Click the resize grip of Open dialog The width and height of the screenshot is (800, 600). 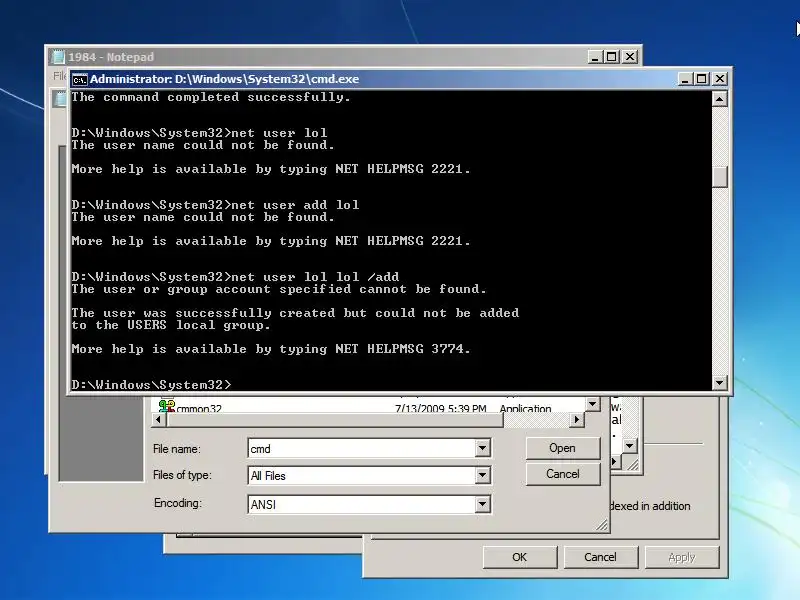(x=602, y=524)
